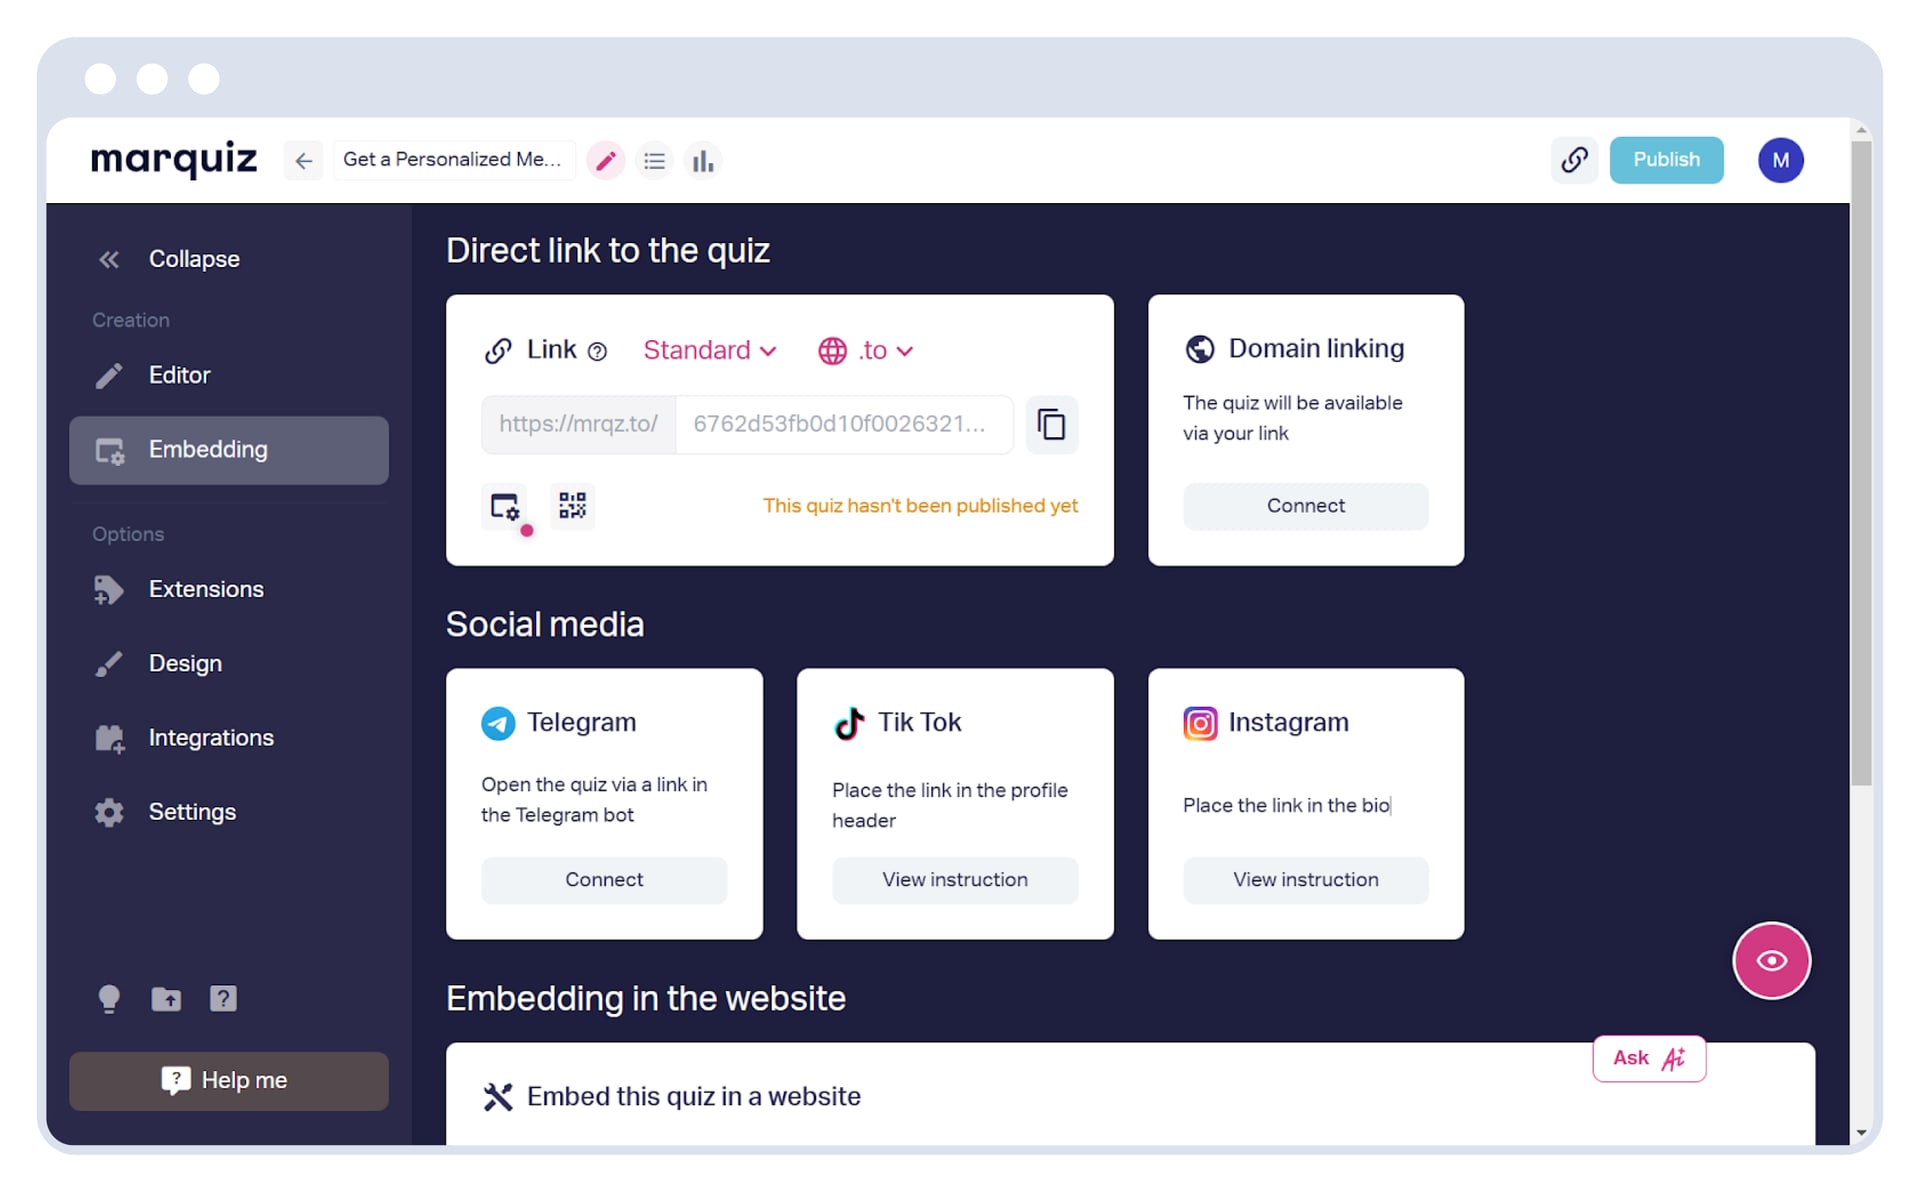
Task: Open the bar chart statistics icon
Action: tap(703, 160)
